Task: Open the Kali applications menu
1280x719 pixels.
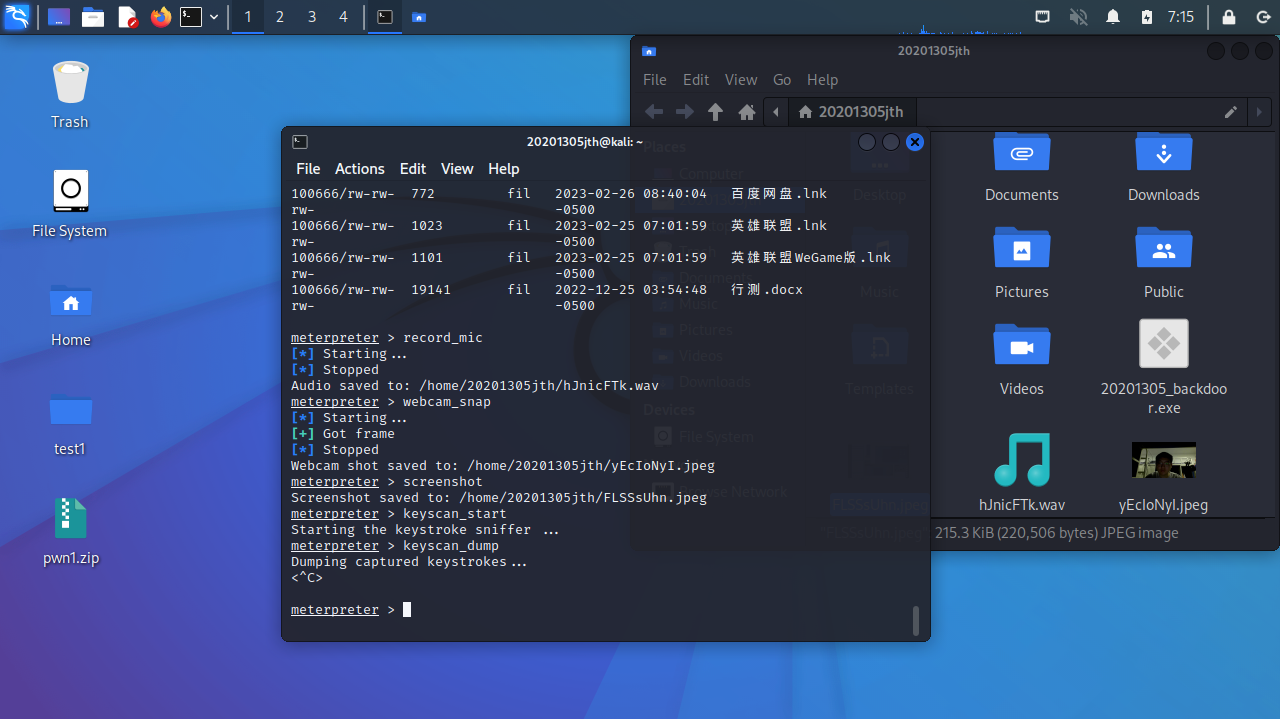Action: (16, 17)
